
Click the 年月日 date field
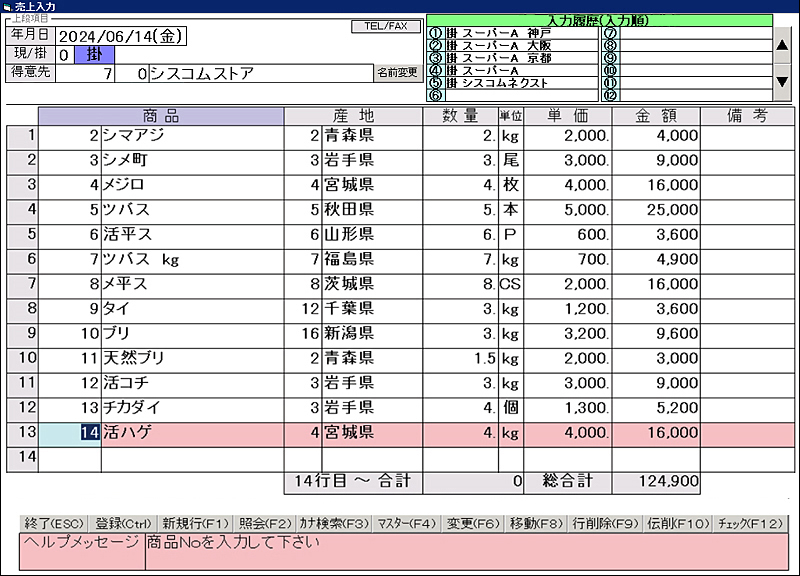(x=122, y=36)
